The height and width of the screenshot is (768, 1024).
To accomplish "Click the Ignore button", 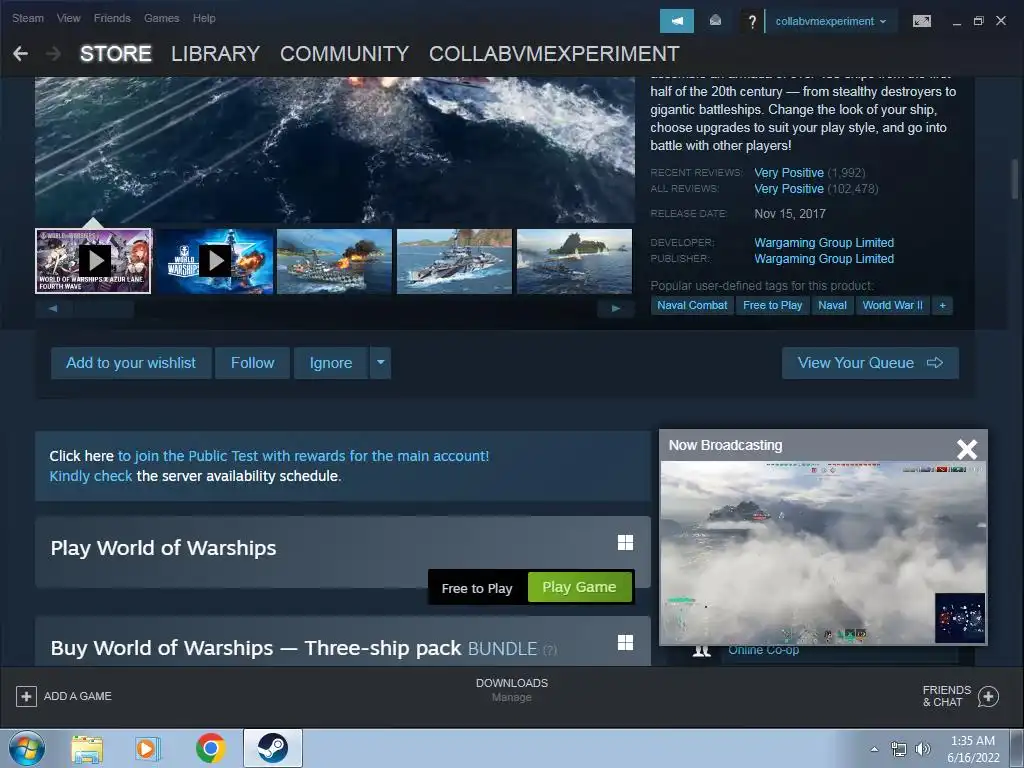I will (x=330, y=362).
